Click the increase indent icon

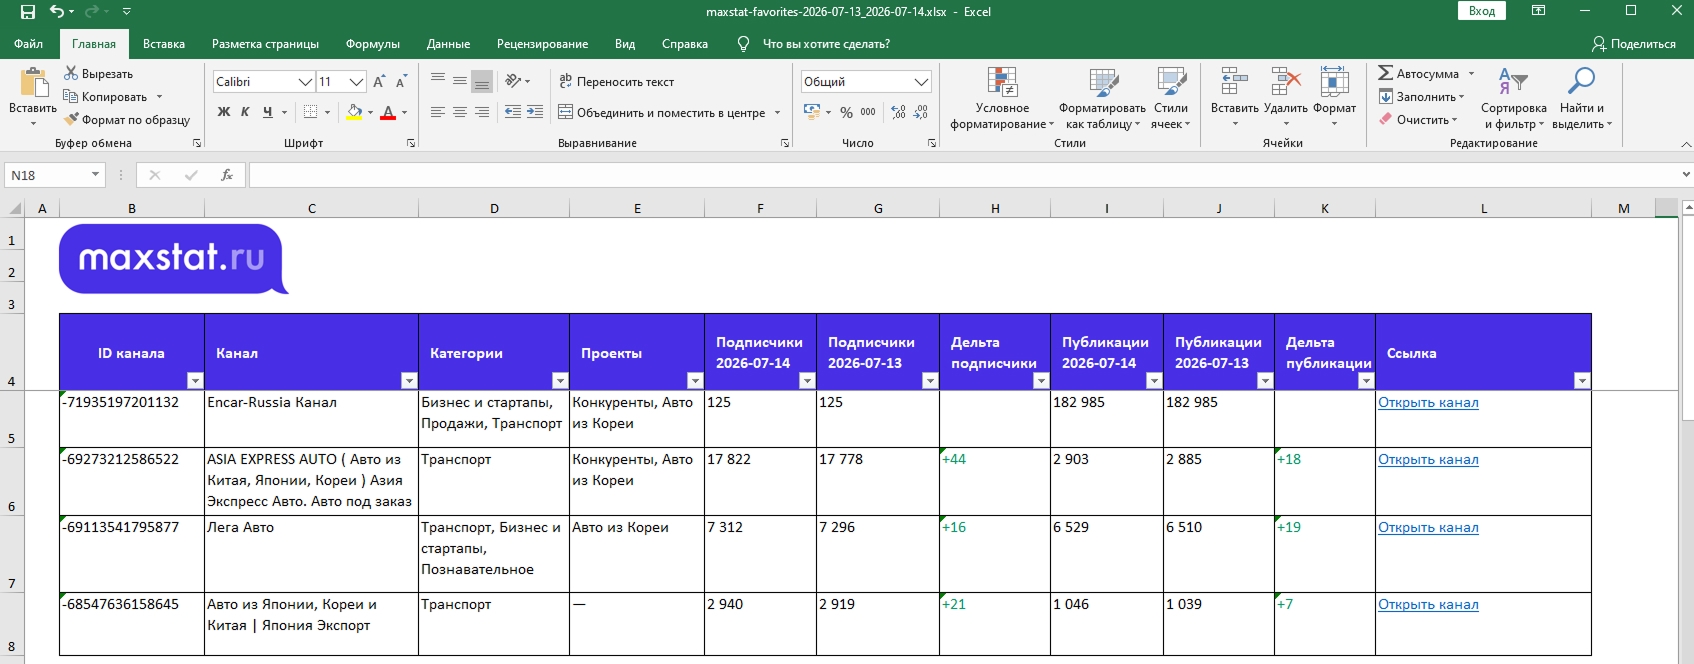click(x=535, y=112)
